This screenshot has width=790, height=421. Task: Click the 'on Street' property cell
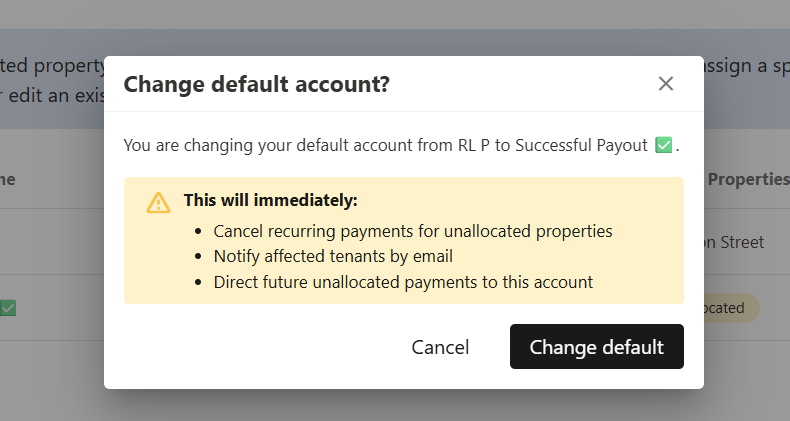pyautogui.click(x=735, y=242)
